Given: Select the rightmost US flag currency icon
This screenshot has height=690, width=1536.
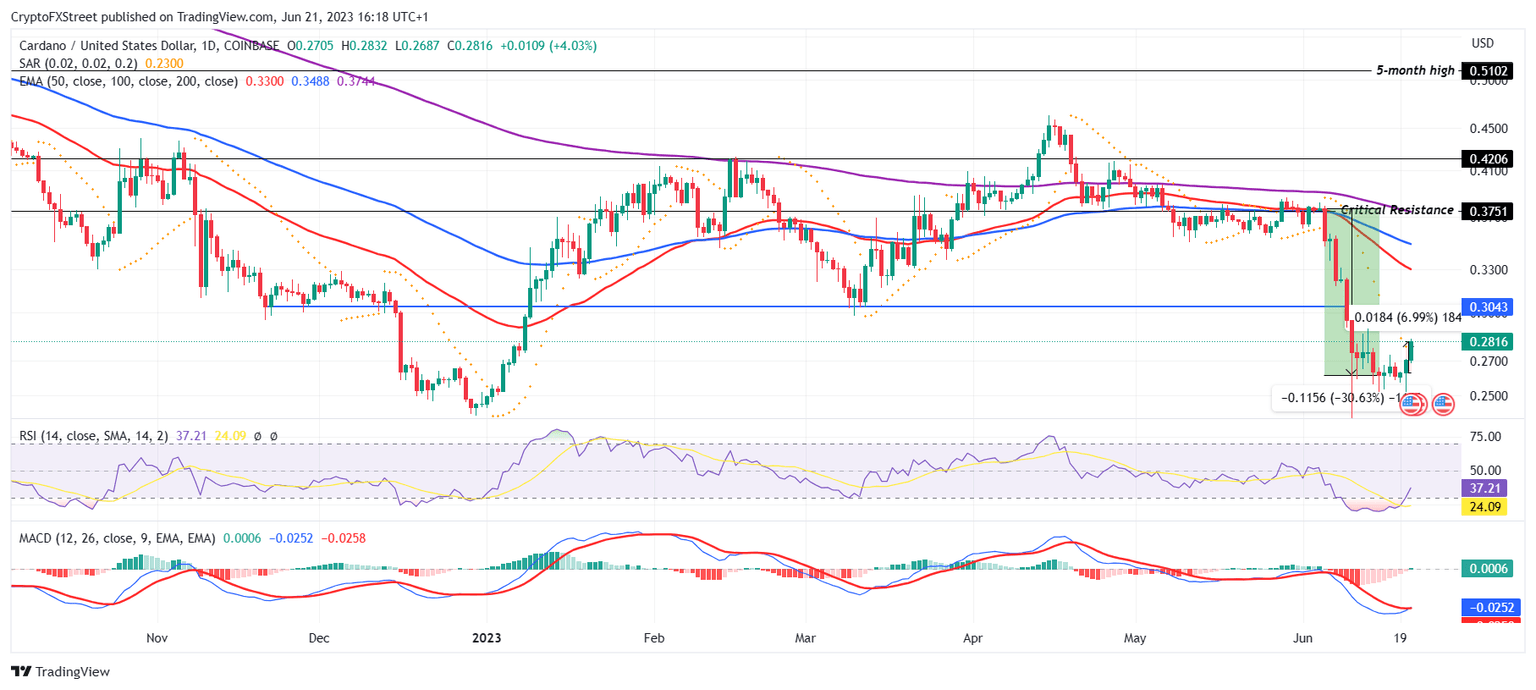Looking at the screenshot, I should click(1444, 404).
